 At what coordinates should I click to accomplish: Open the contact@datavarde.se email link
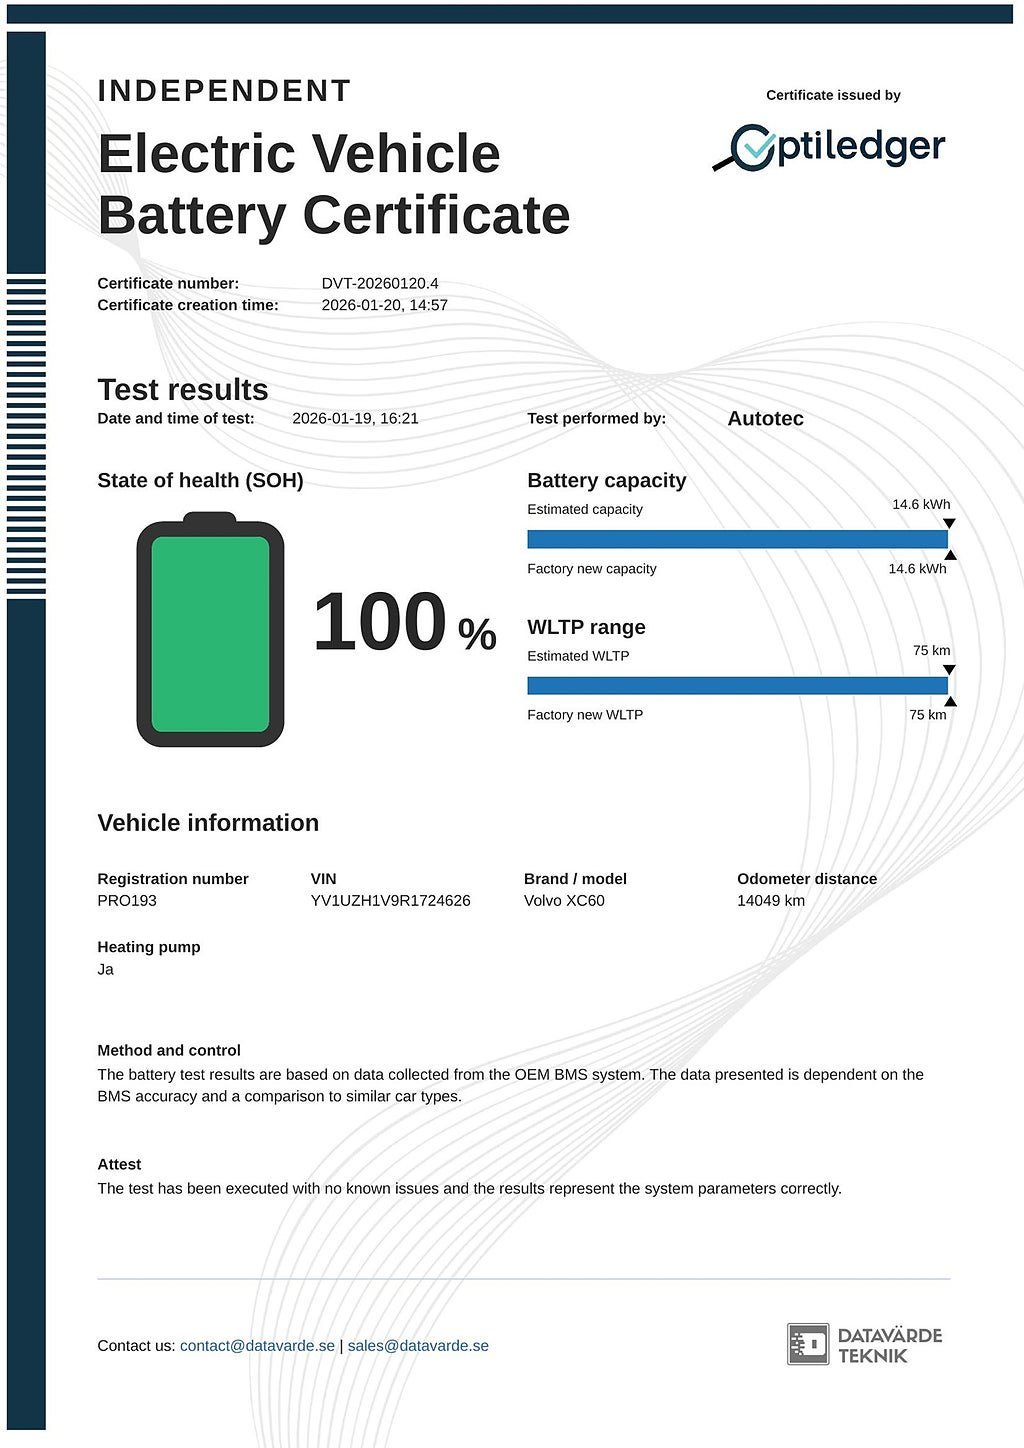click(x=257, y=1345)
